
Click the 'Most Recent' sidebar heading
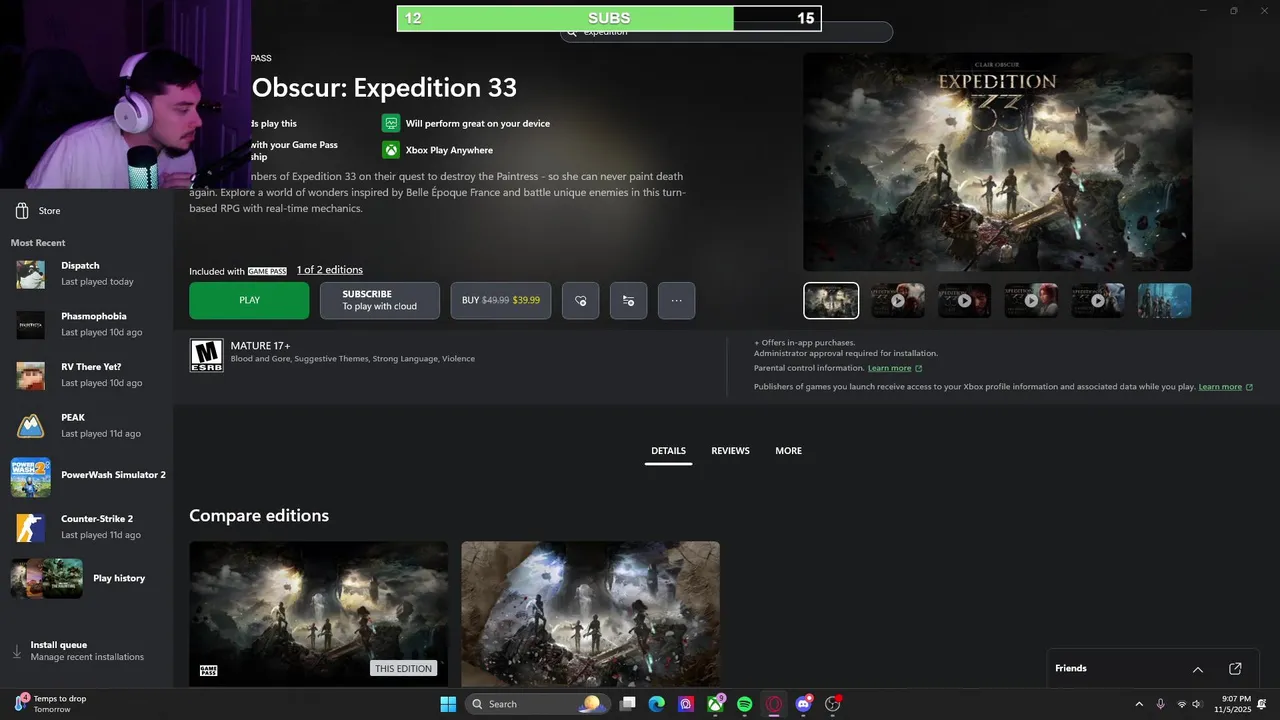38,243
